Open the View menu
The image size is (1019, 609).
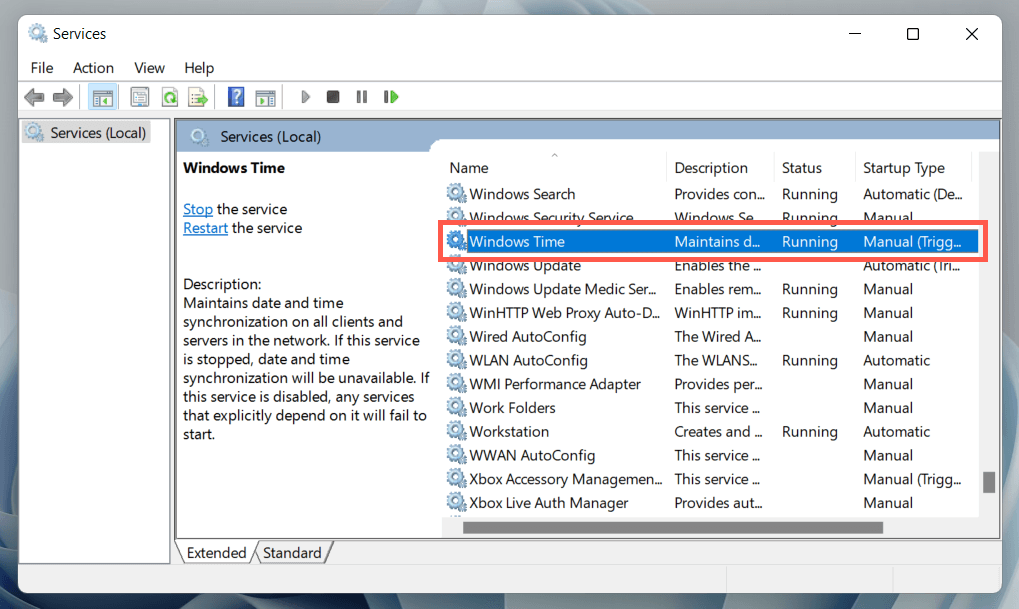pyautogui.click(x=149, y=68)
